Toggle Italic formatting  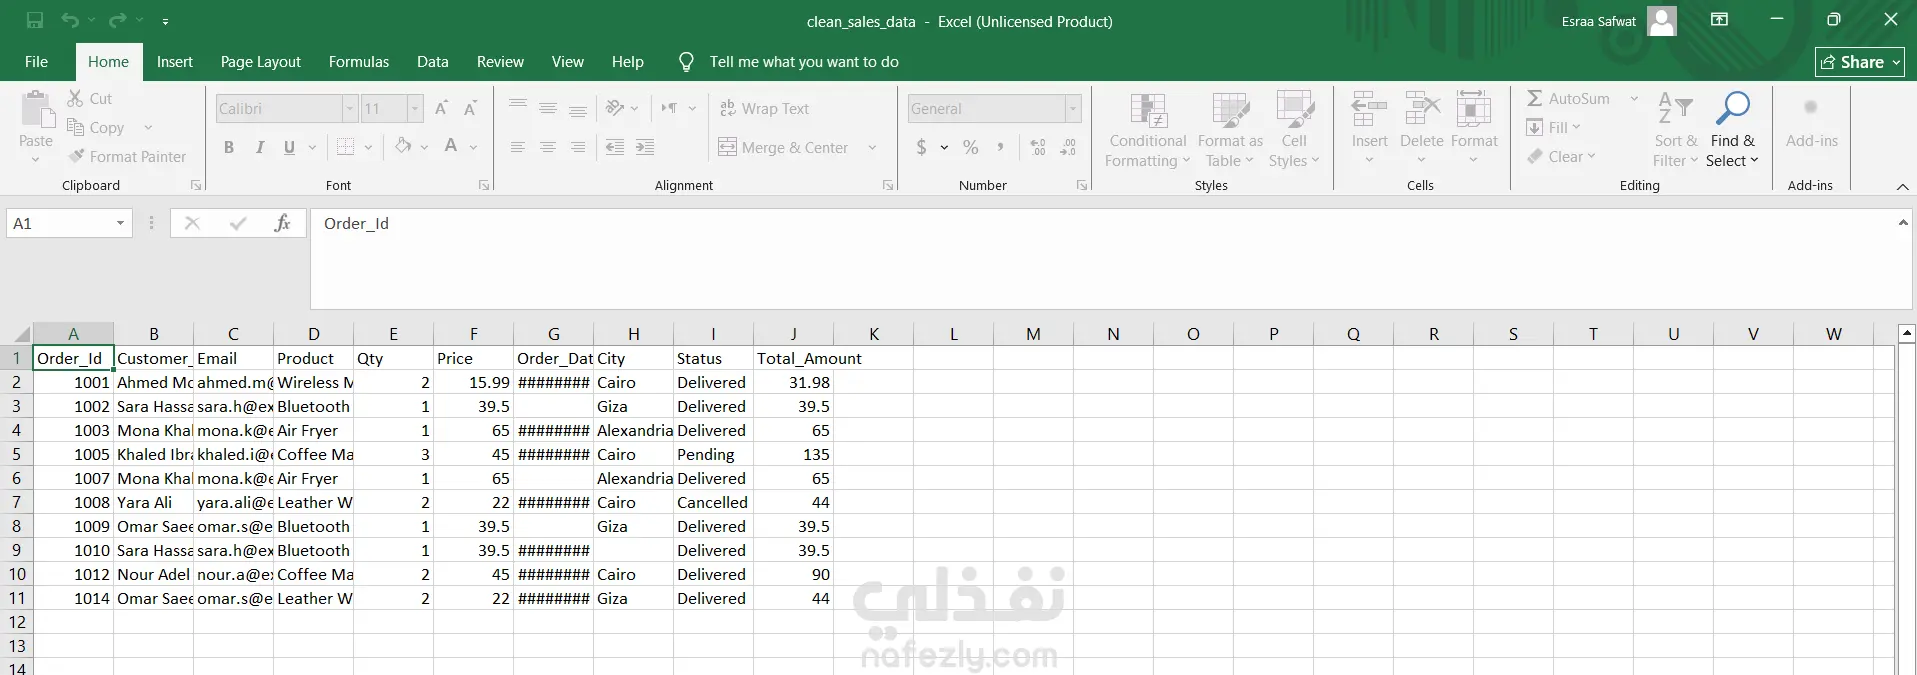click(260, 147)
